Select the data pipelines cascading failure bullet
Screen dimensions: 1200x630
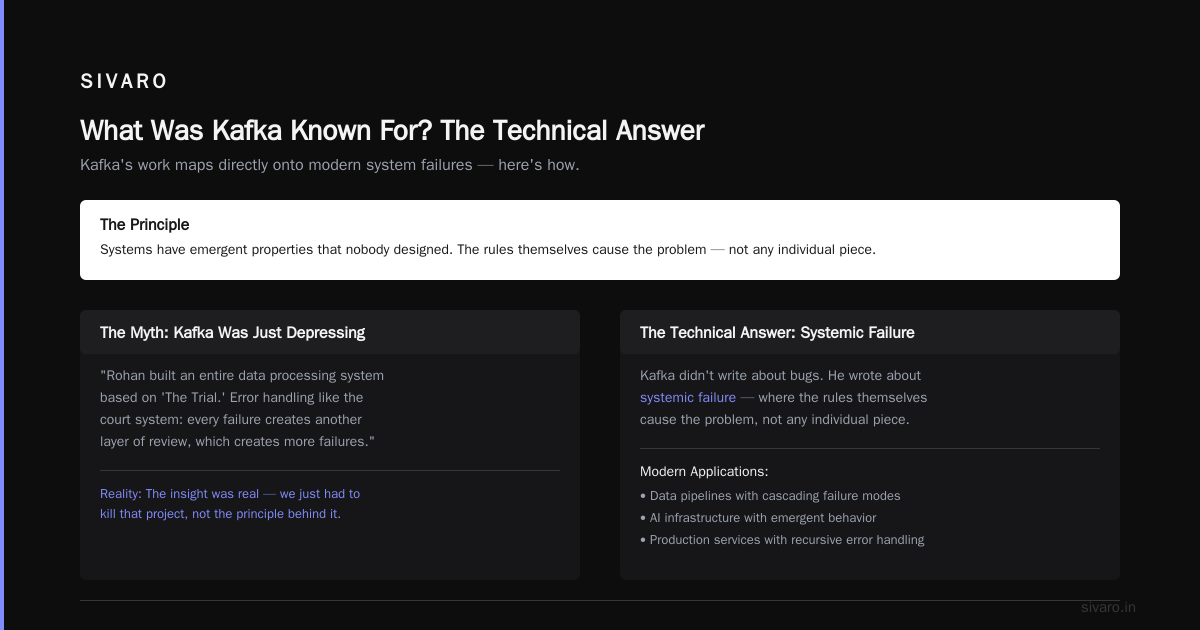[x=770, y=496]
